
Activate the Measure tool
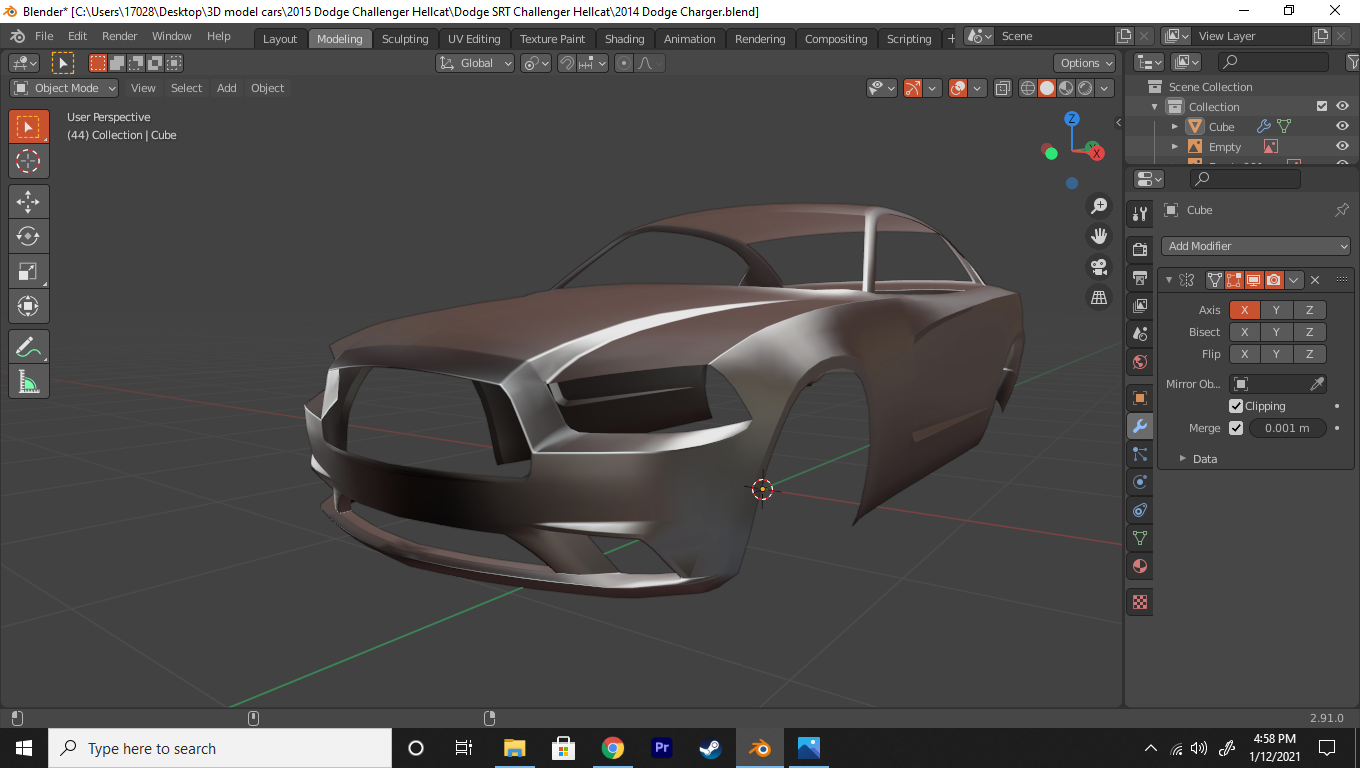pos(28,381)
